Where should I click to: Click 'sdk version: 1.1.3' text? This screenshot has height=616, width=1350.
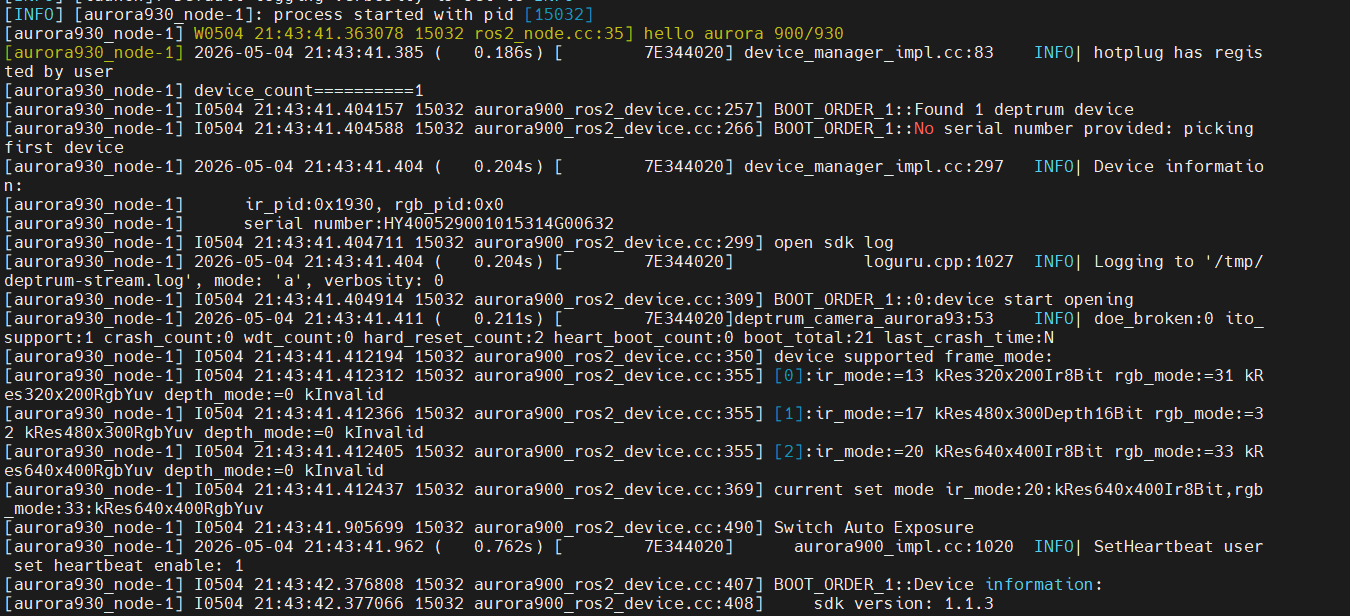tap(904, 603)
